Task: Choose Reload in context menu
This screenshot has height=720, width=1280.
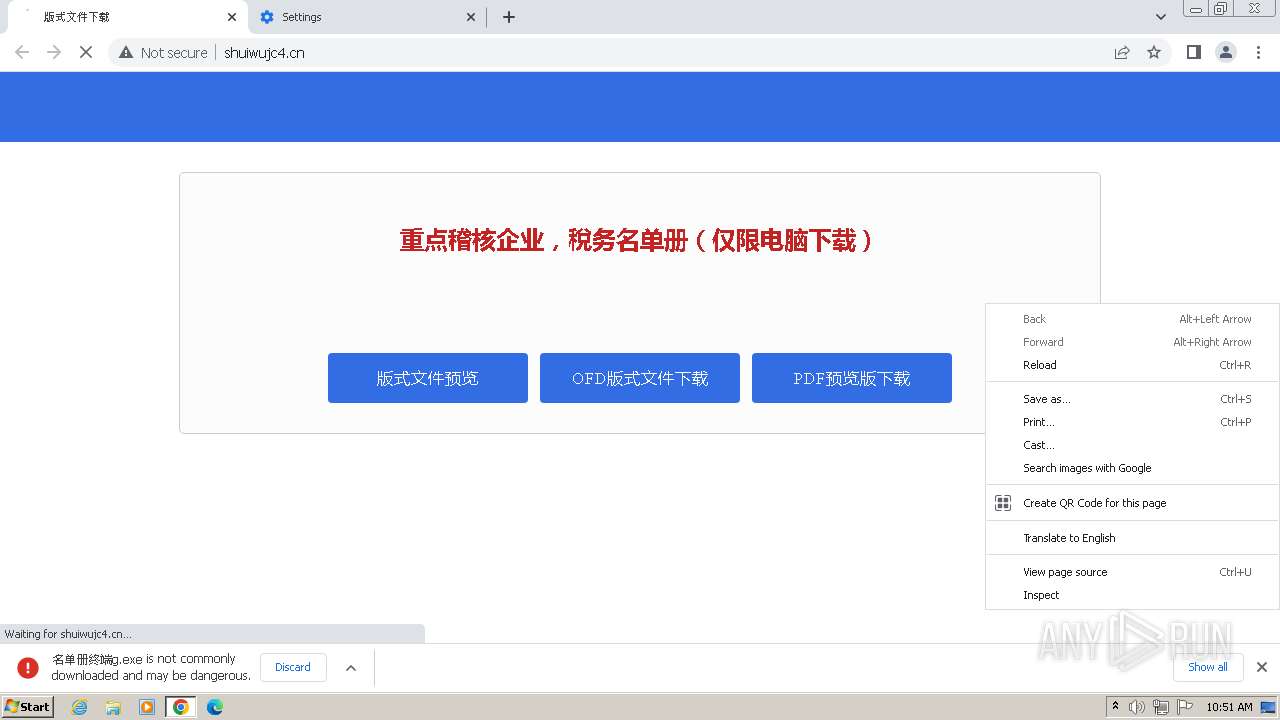Action: click(1132, 365)
